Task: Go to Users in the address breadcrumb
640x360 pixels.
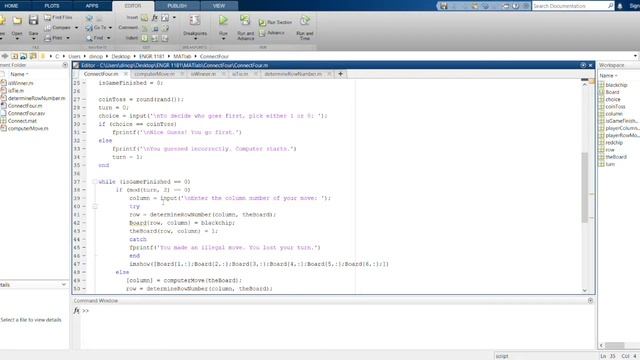Action: pyautogui.click(x=74, y=56)
